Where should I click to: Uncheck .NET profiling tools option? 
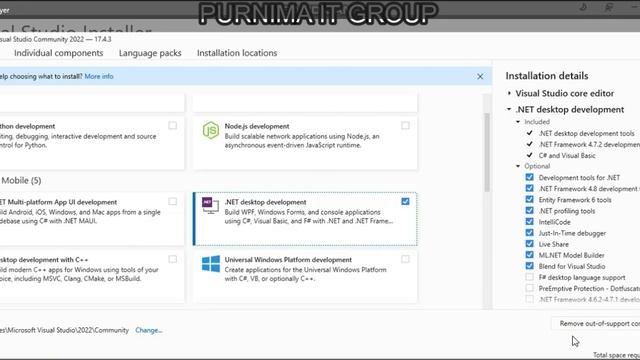529,210
